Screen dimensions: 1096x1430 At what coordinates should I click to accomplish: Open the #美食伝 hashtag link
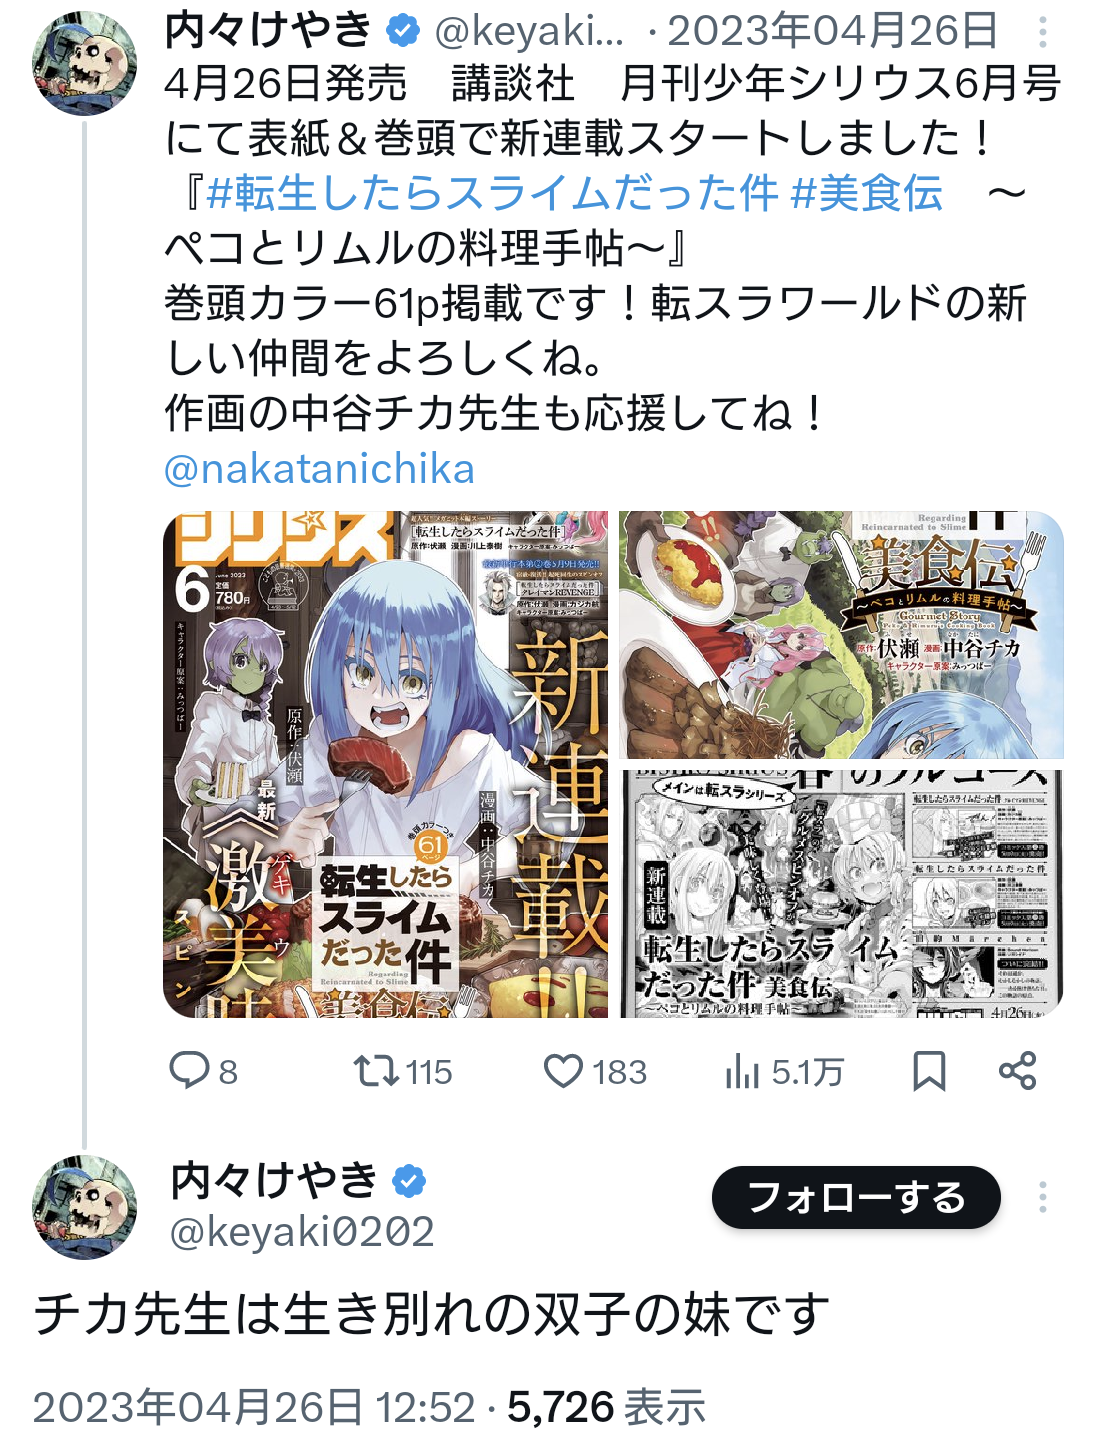(867, 193)
